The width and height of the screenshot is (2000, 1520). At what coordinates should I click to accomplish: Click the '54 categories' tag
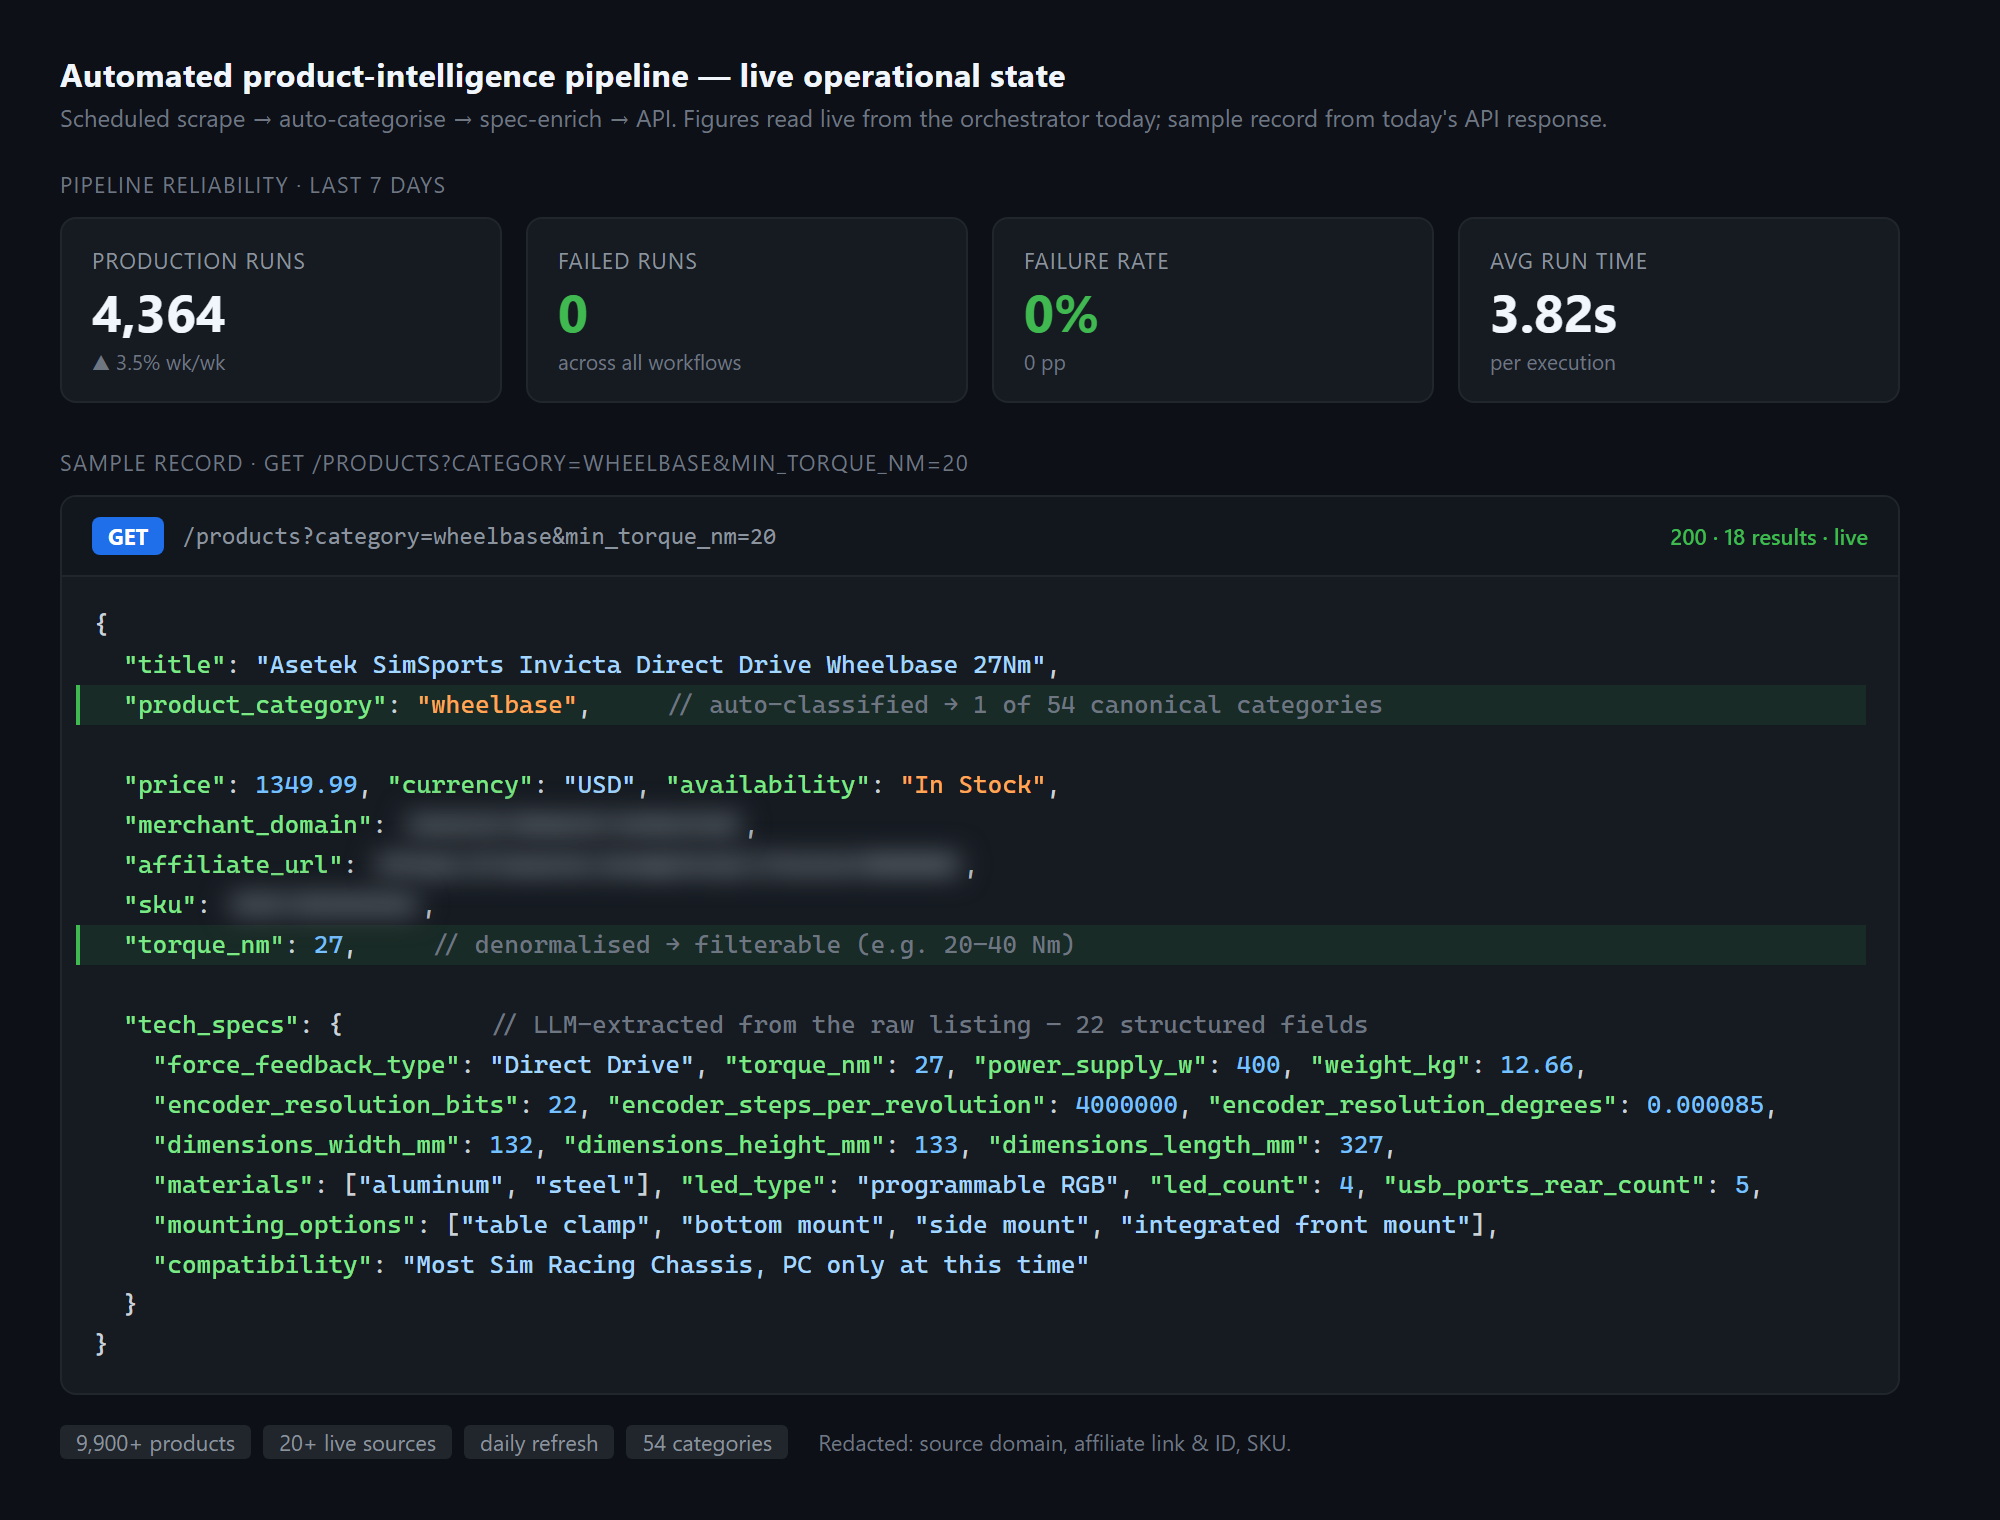coord(707,1443)
